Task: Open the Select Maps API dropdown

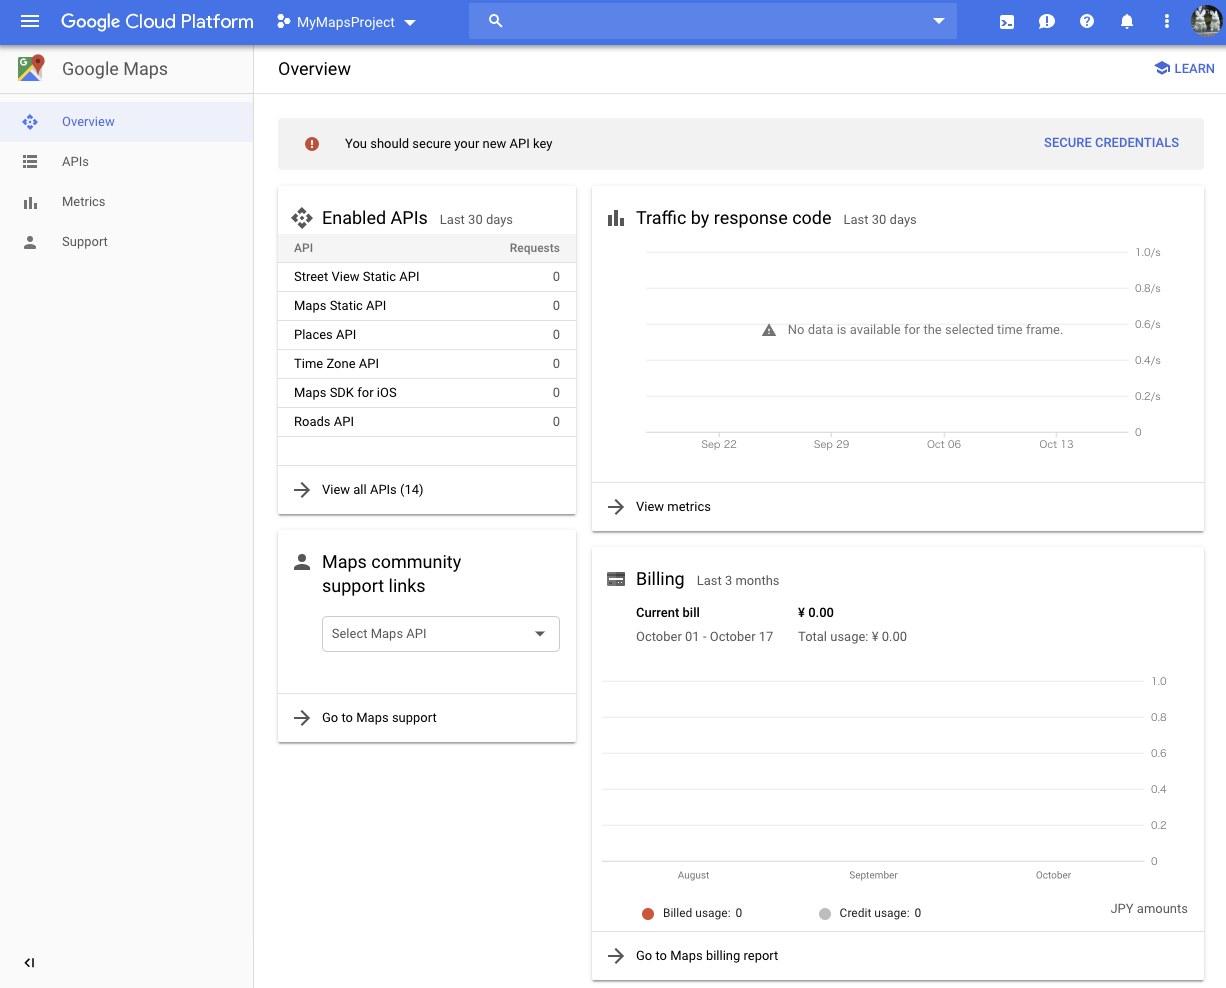Action: (x=440, y=634)
